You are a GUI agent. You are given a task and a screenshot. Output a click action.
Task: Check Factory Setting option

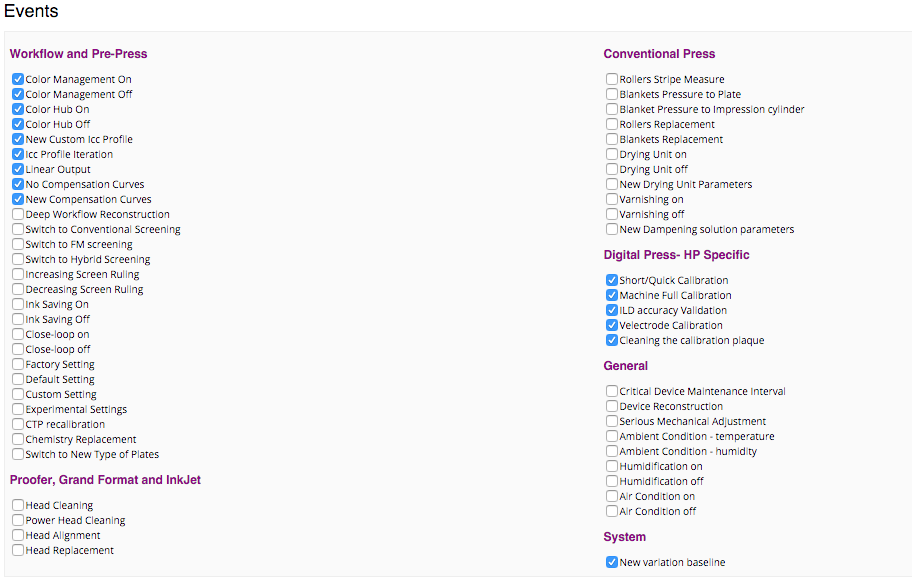18,364
